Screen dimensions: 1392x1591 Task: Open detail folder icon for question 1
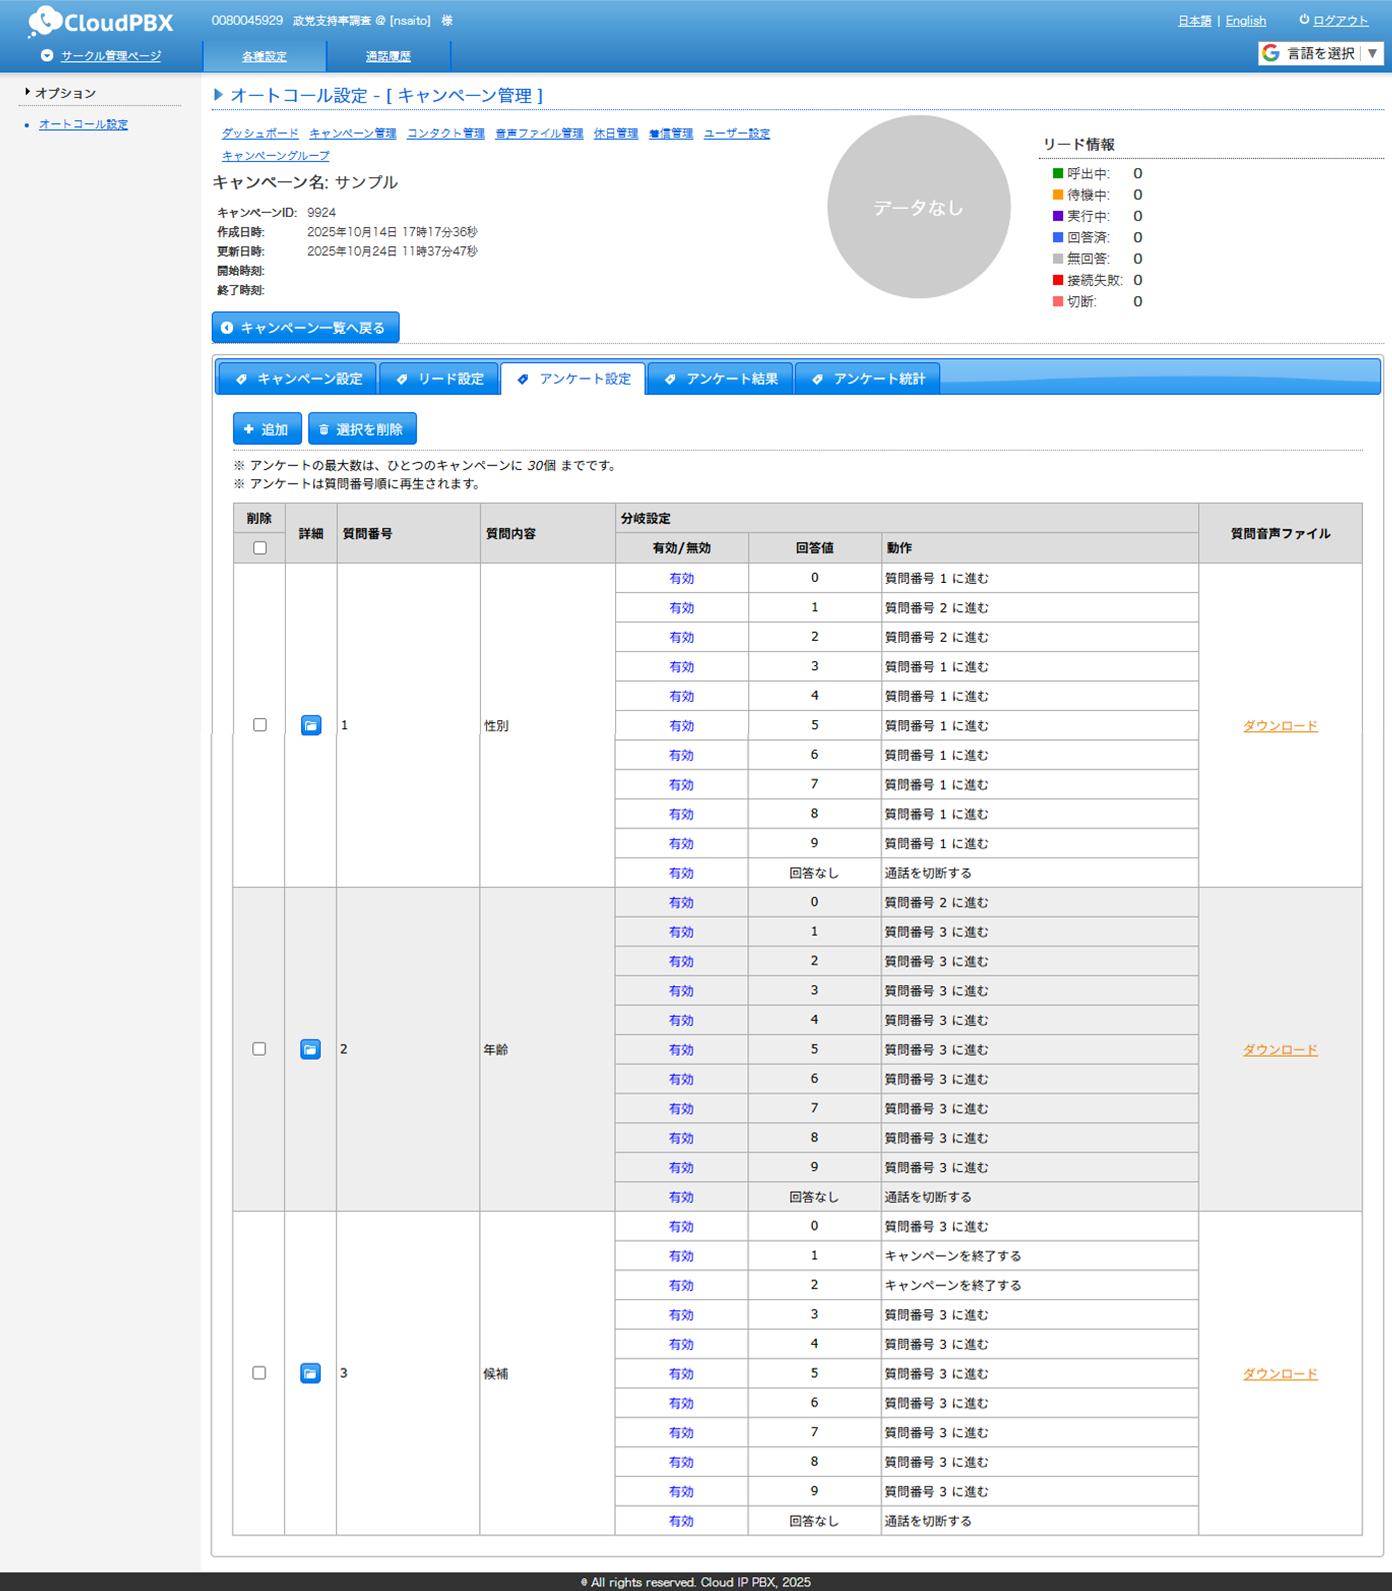311,725
